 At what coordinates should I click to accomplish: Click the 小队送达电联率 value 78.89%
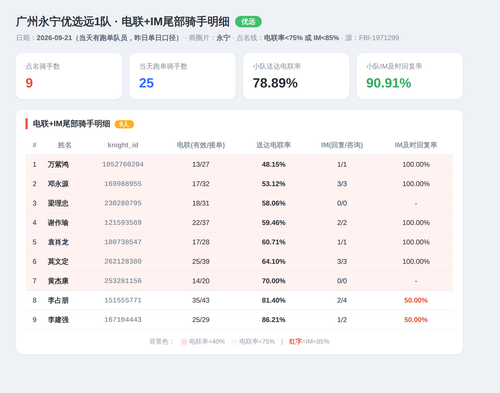[x=275, y=83]
